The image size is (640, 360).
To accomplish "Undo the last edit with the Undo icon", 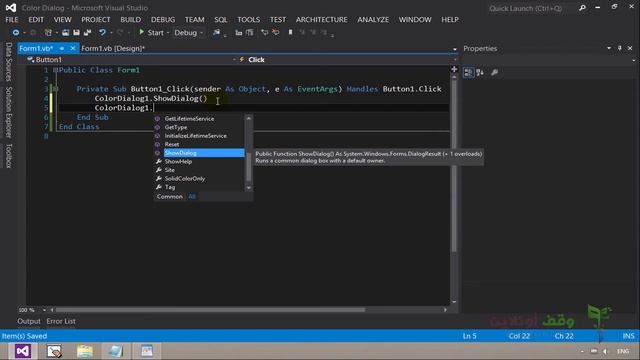I will click(102, 32).
